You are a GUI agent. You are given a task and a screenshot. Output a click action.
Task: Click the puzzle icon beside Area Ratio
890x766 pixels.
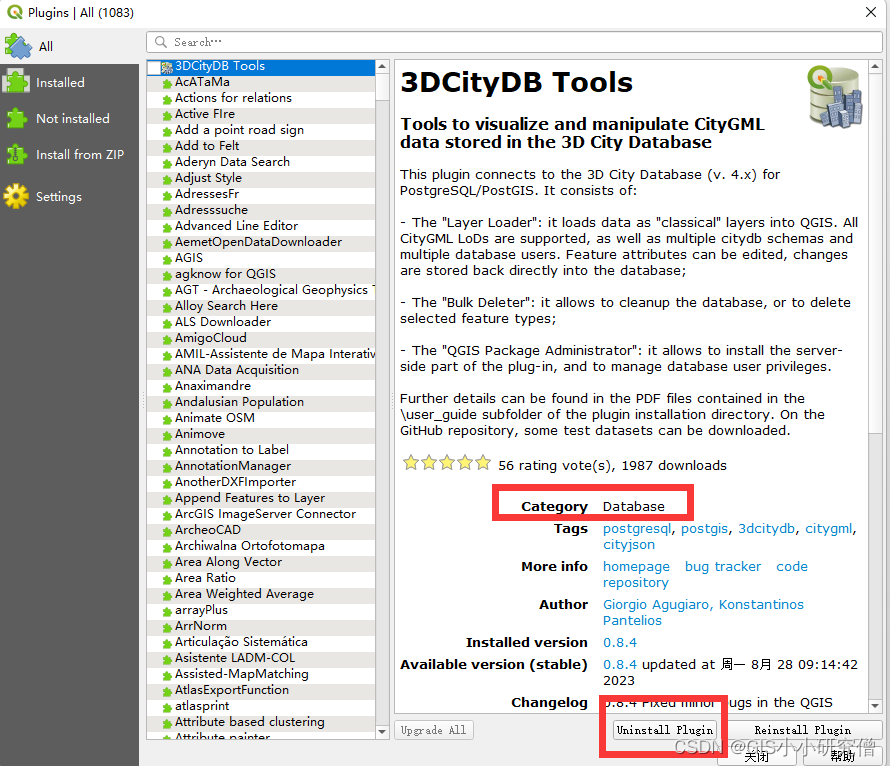(167, 580)
